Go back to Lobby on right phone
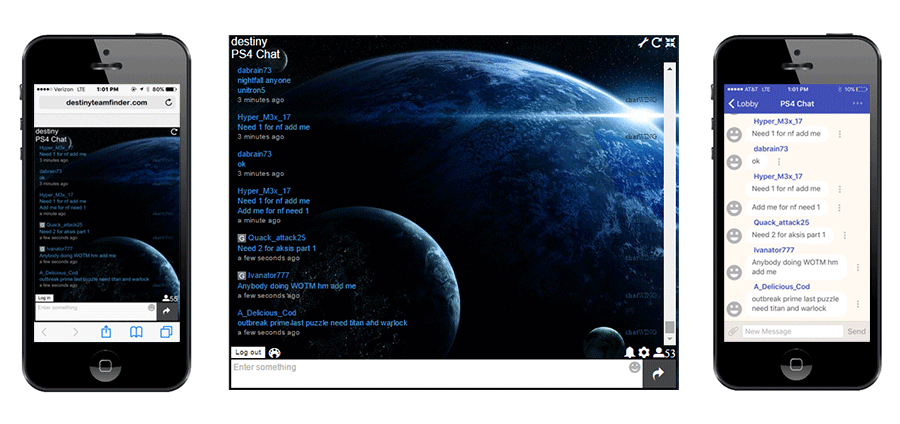The height and width of the screenshot is (424, 900). [743, 104]
